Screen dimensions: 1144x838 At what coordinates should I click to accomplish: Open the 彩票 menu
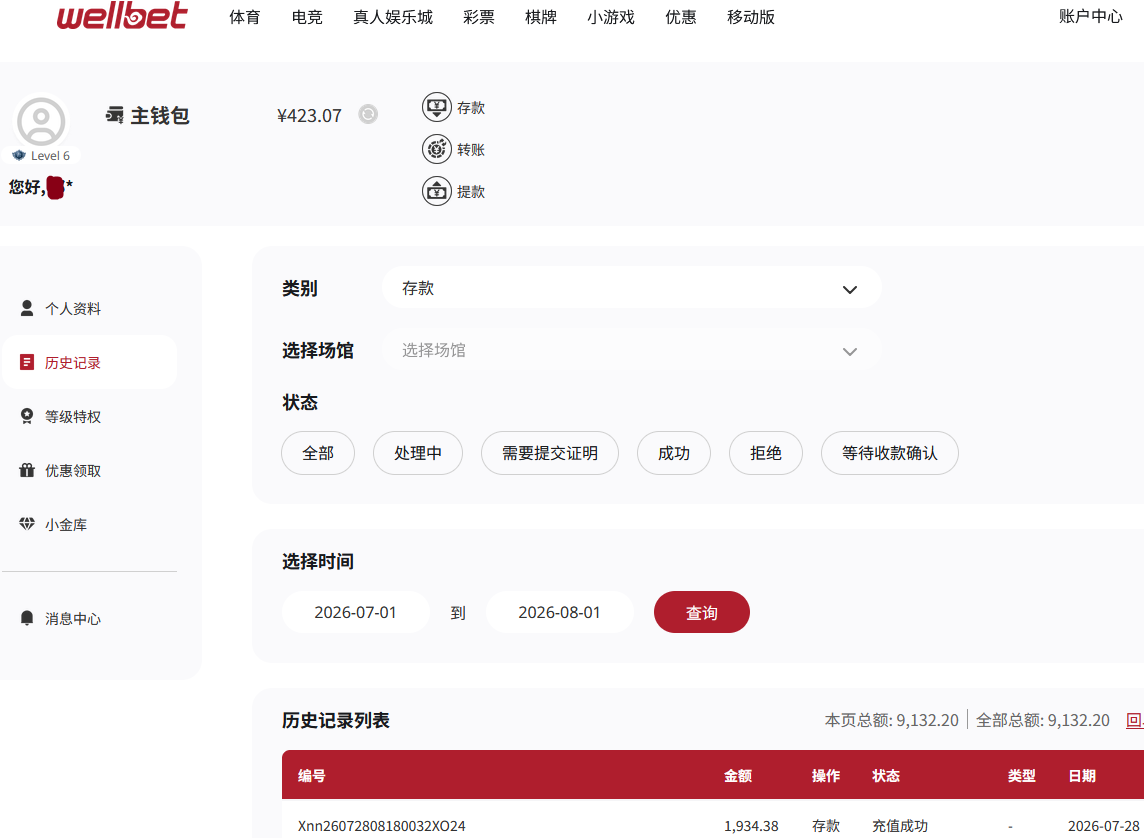pos(479,17)
